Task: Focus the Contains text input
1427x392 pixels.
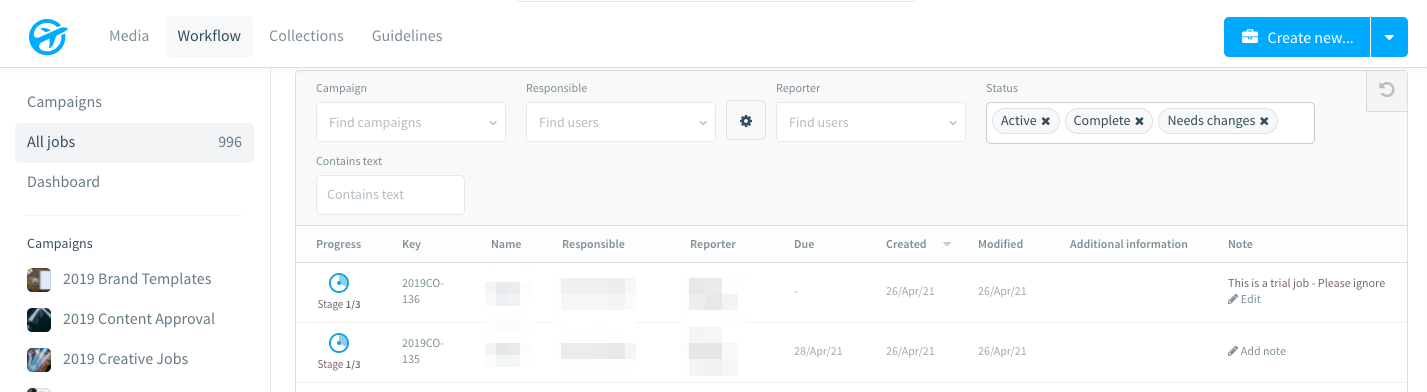Action: click(390, 195)
